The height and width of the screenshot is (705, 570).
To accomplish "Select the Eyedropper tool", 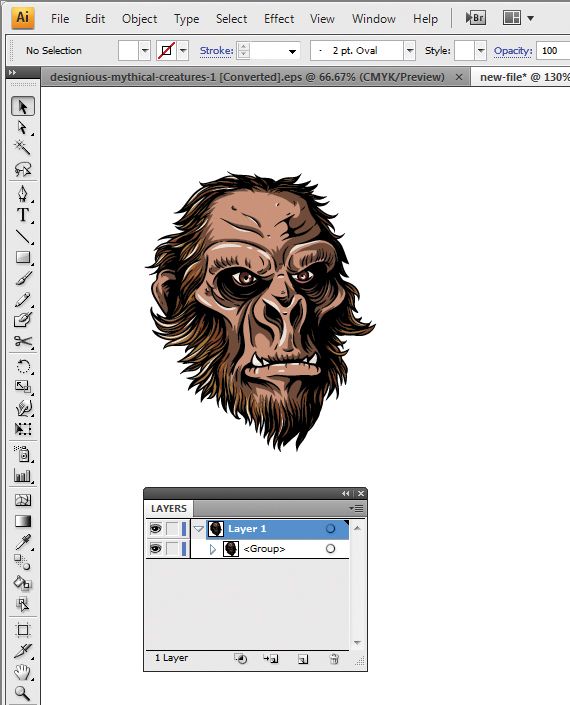I will (x=22, y=542).
